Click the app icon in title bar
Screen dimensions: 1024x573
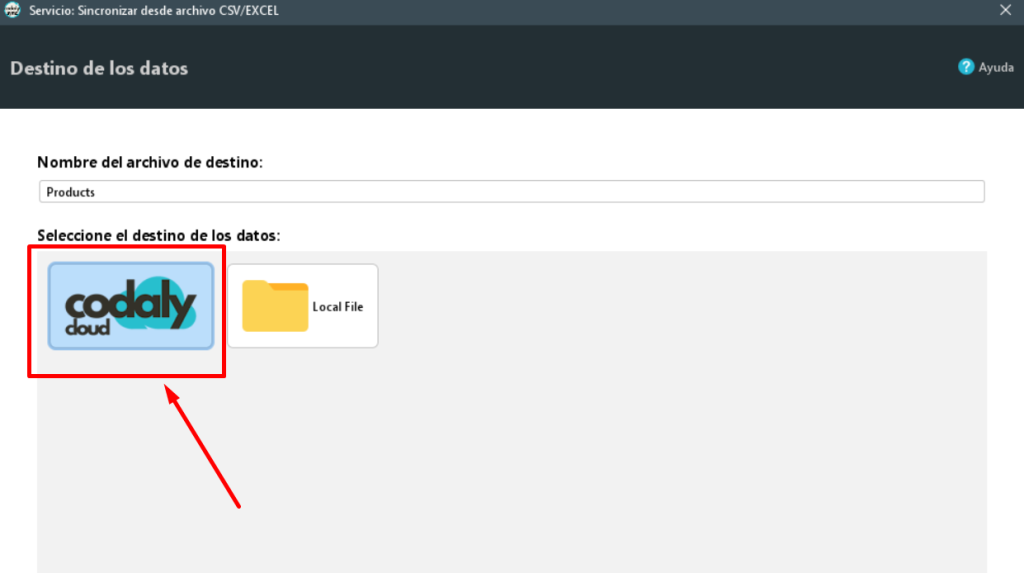pyautogui.click(x=12, y=10)
